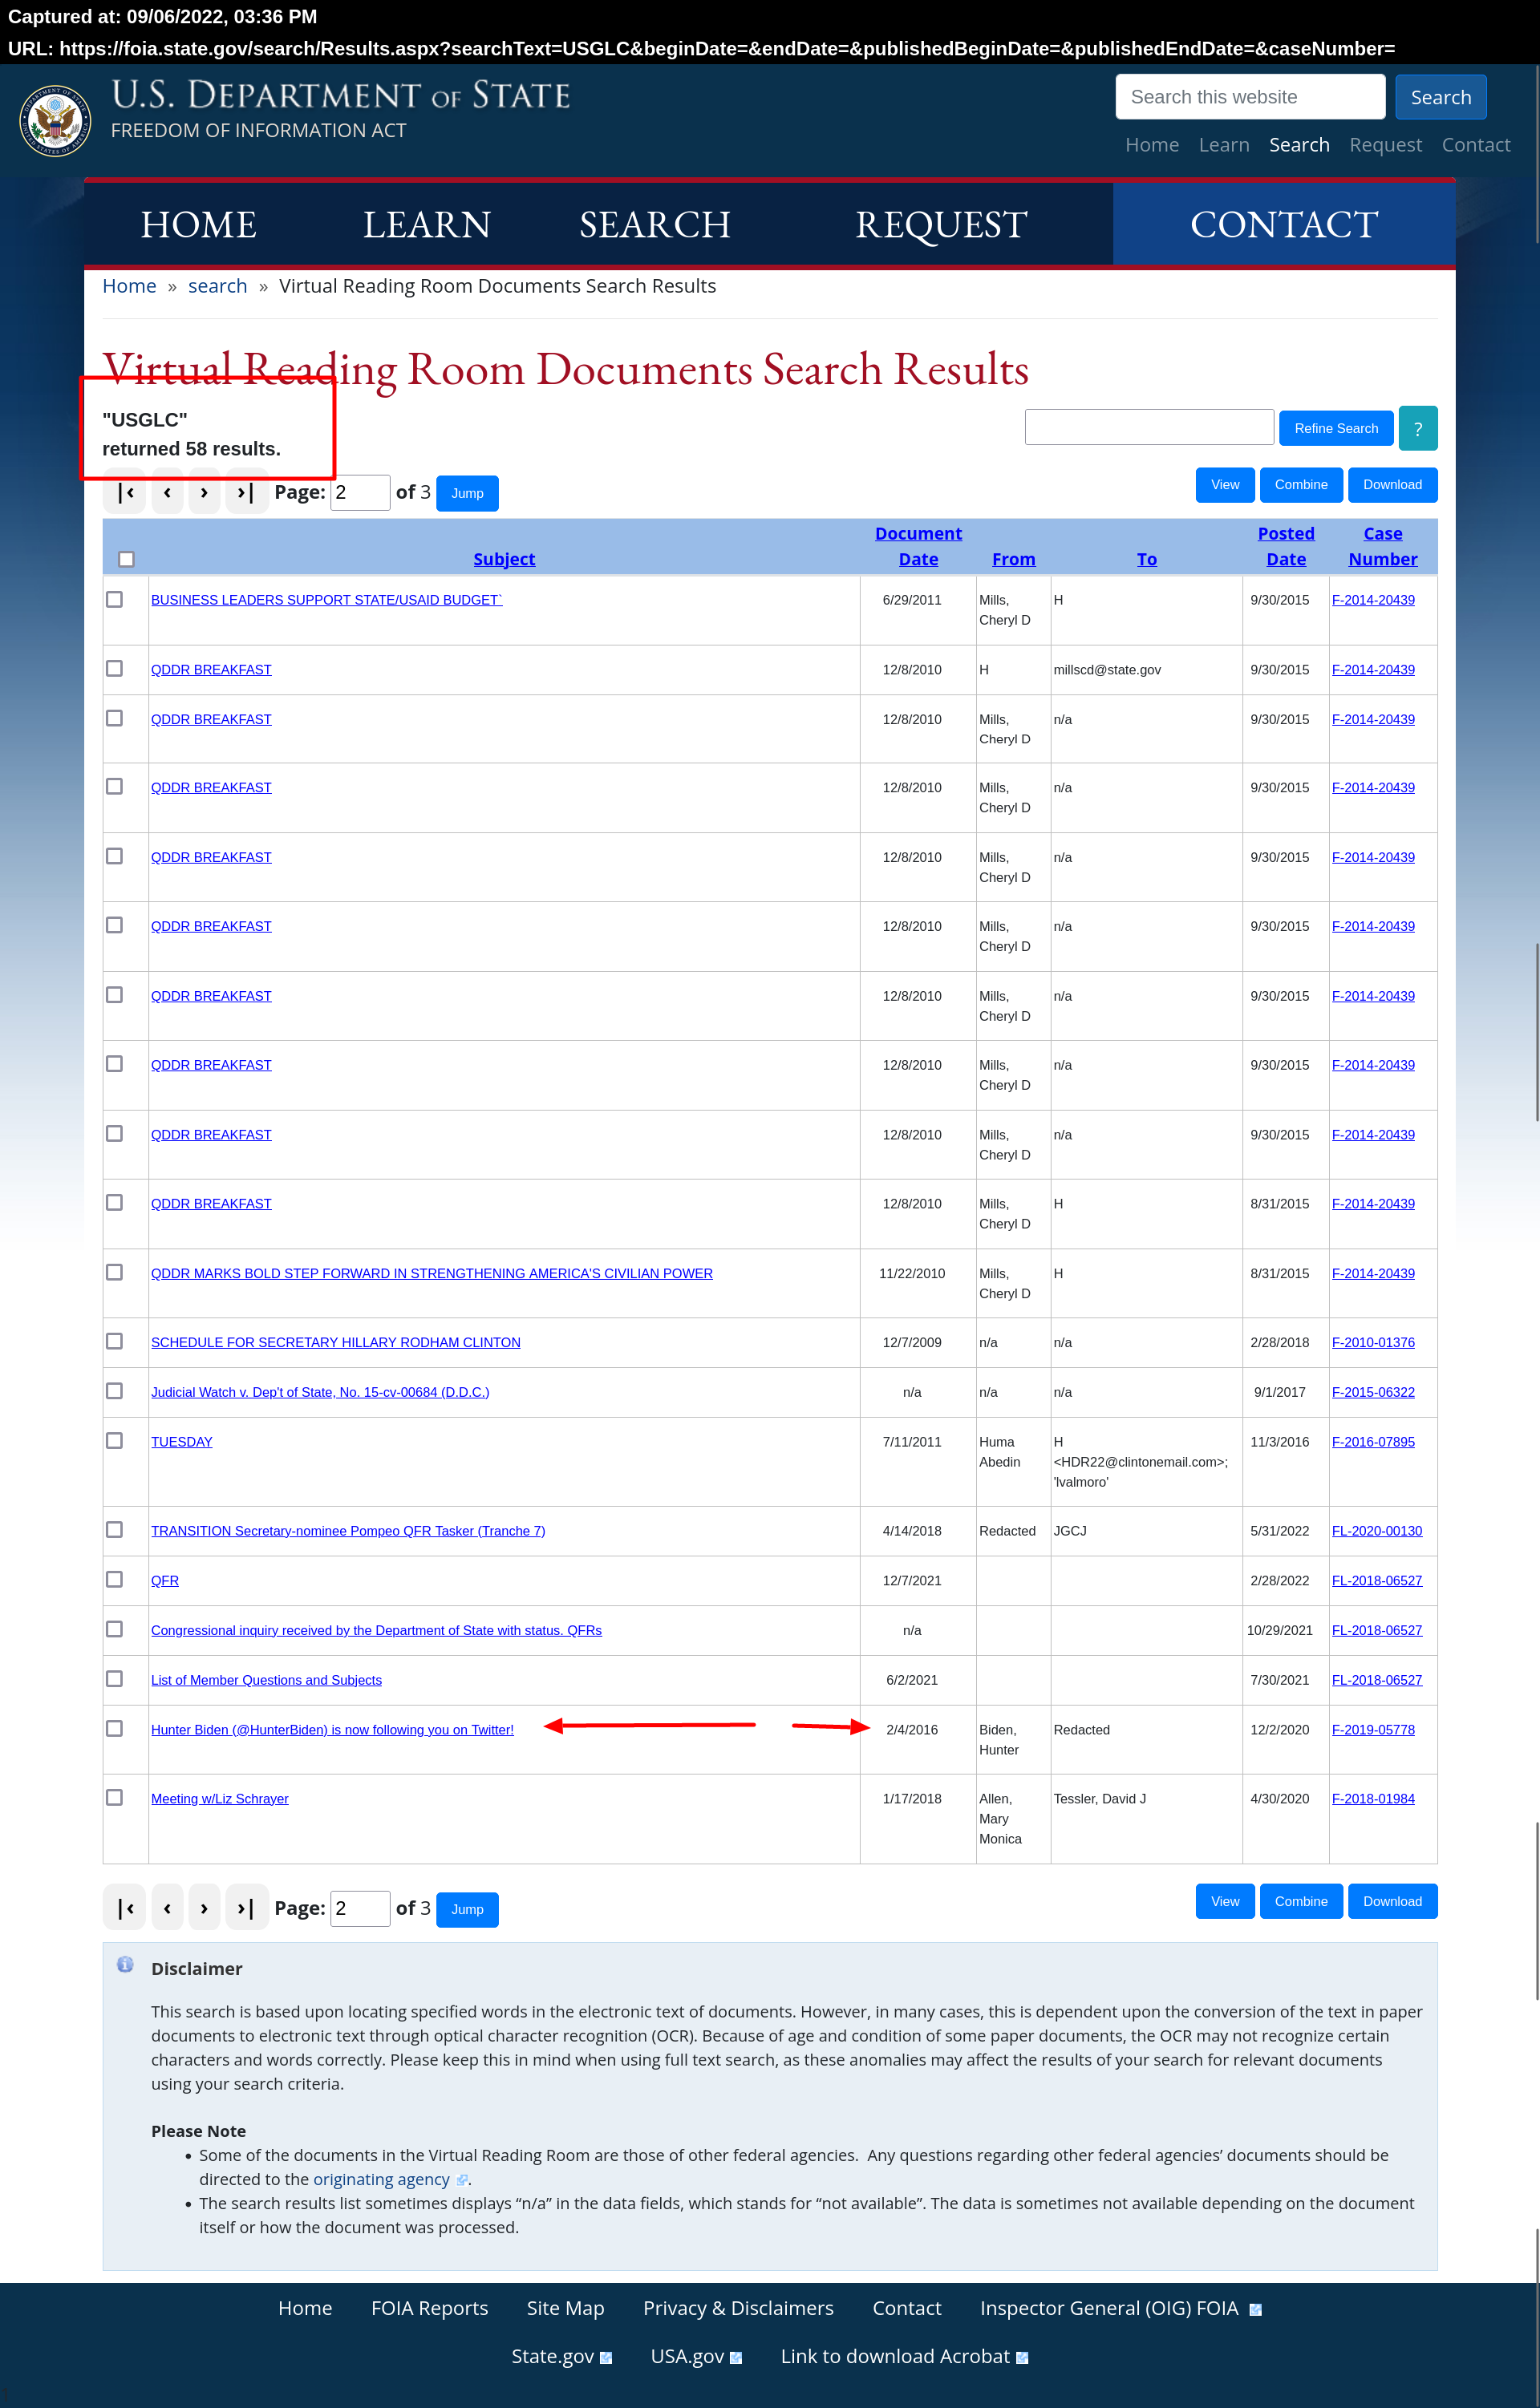
Task: Select checkbox for Judicial Watch row
Action: coord(114,1391)
